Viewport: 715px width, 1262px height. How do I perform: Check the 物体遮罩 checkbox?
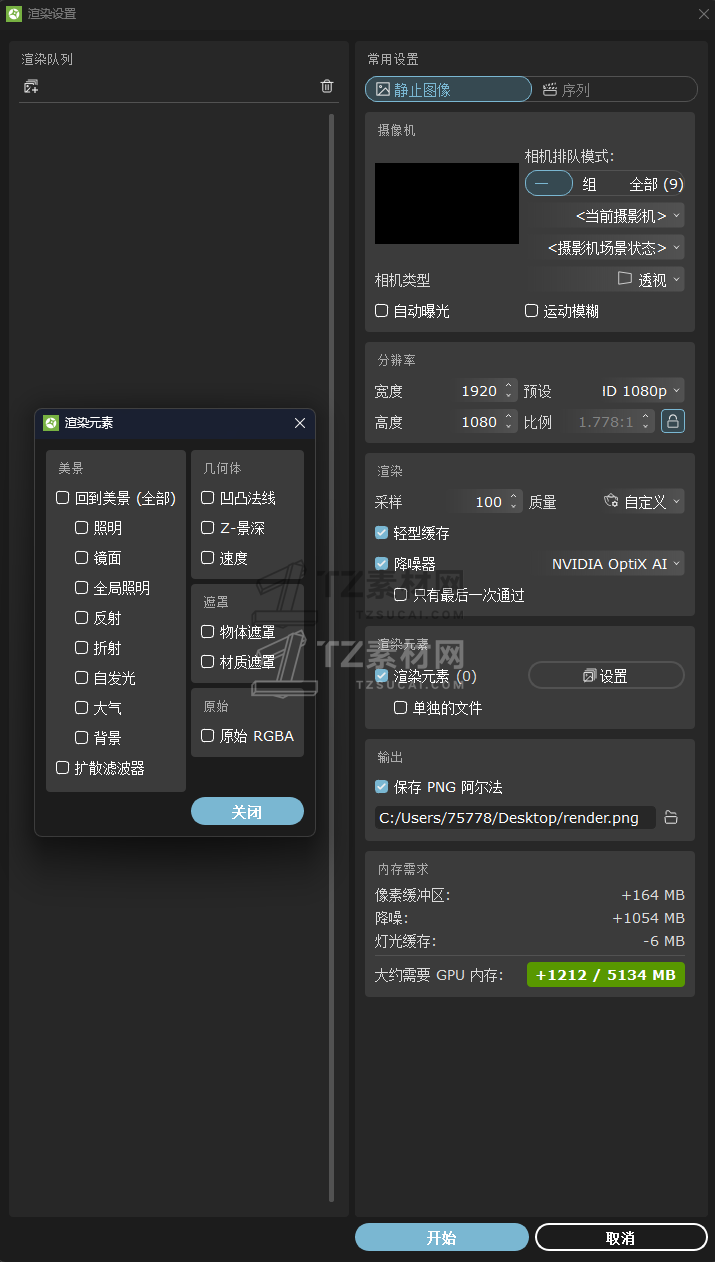tap(207, 632)
